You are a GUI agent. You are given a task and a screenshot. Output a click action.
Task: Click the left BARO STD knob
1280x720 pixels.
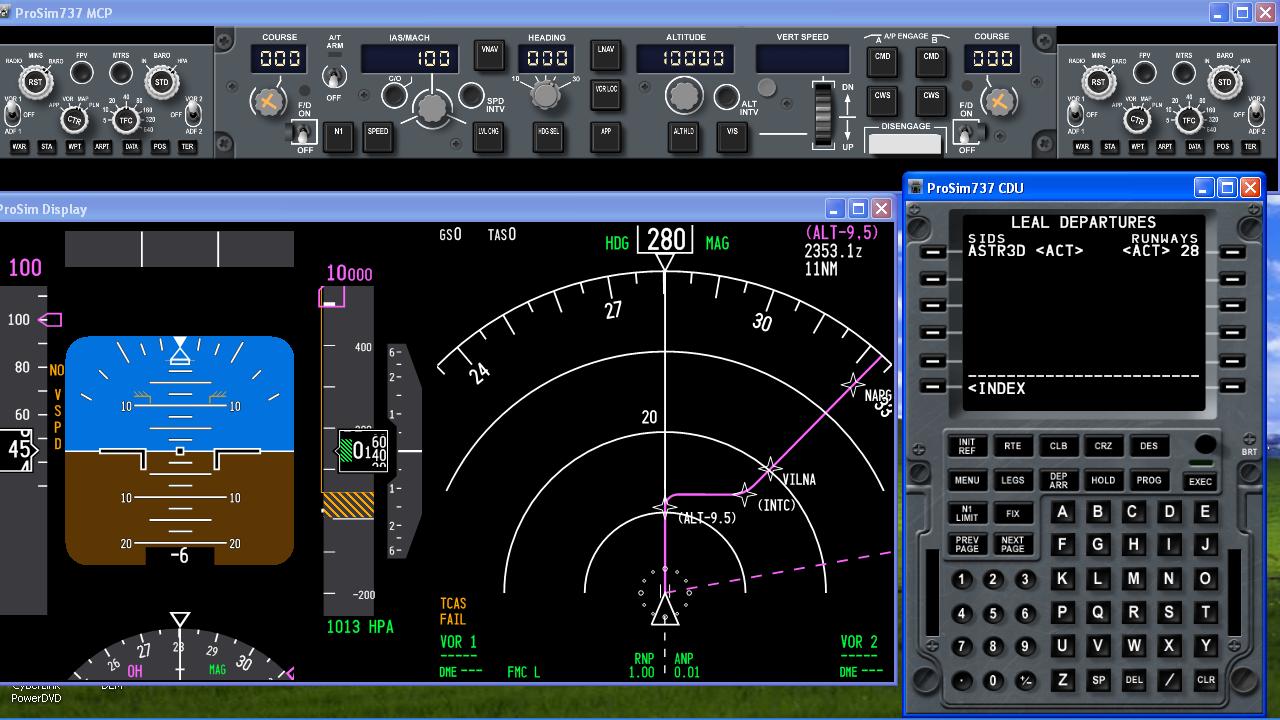pyautogui.click(x=162, y=82)
